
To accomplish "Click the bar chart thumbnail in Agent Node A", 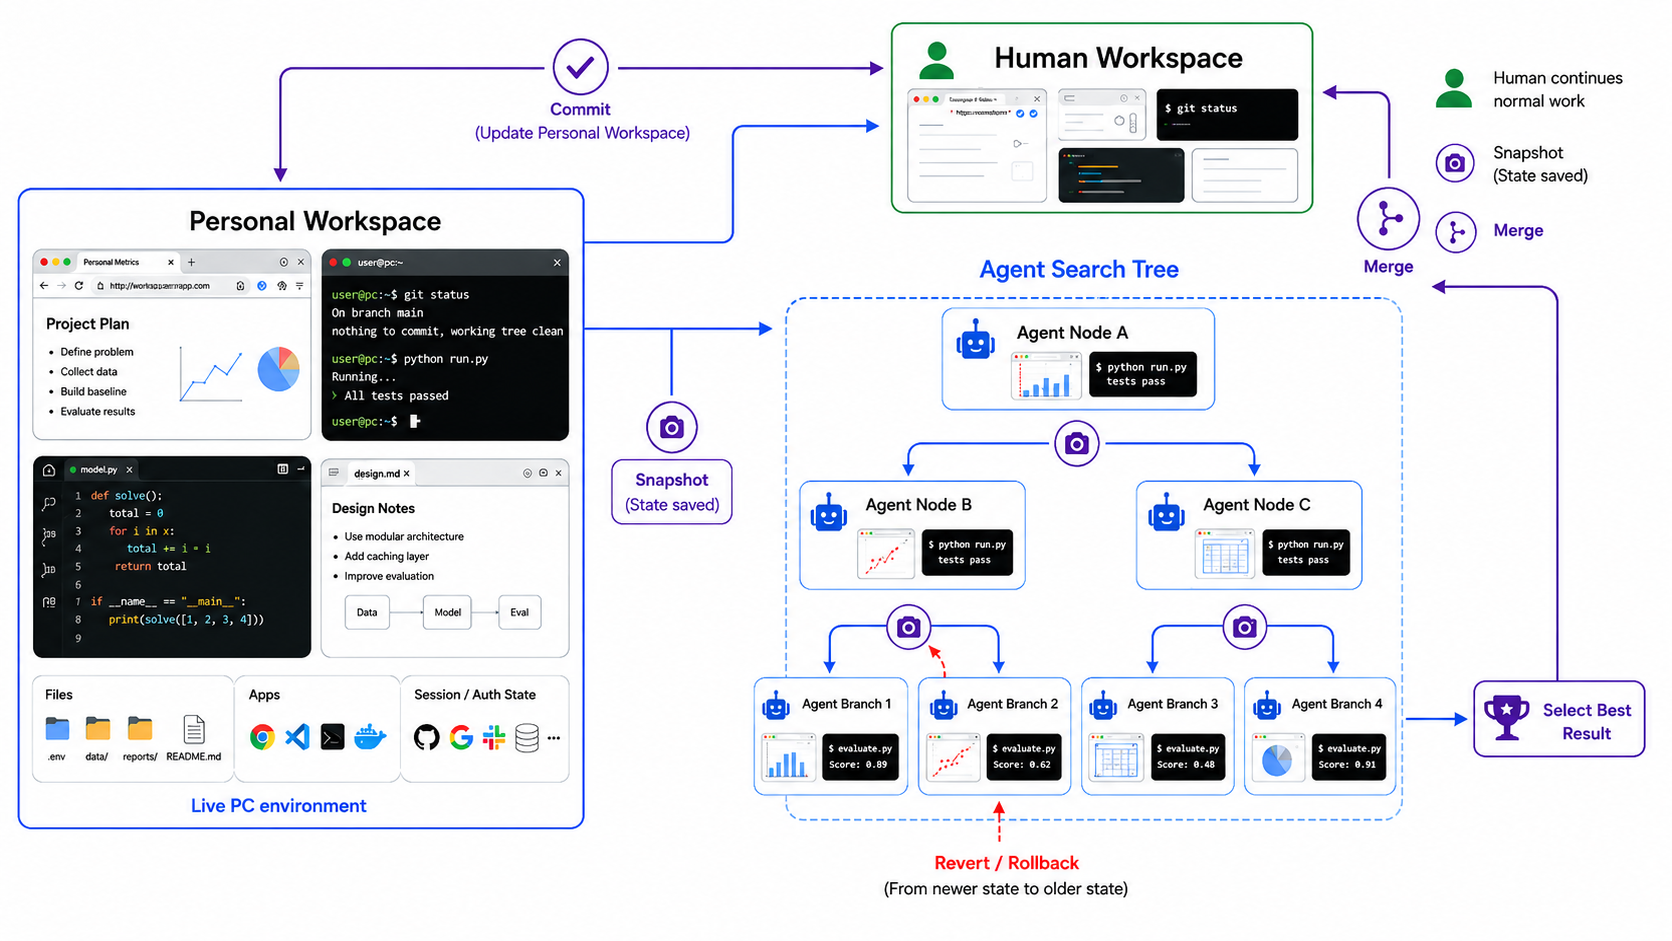I will pos(1046,375).
